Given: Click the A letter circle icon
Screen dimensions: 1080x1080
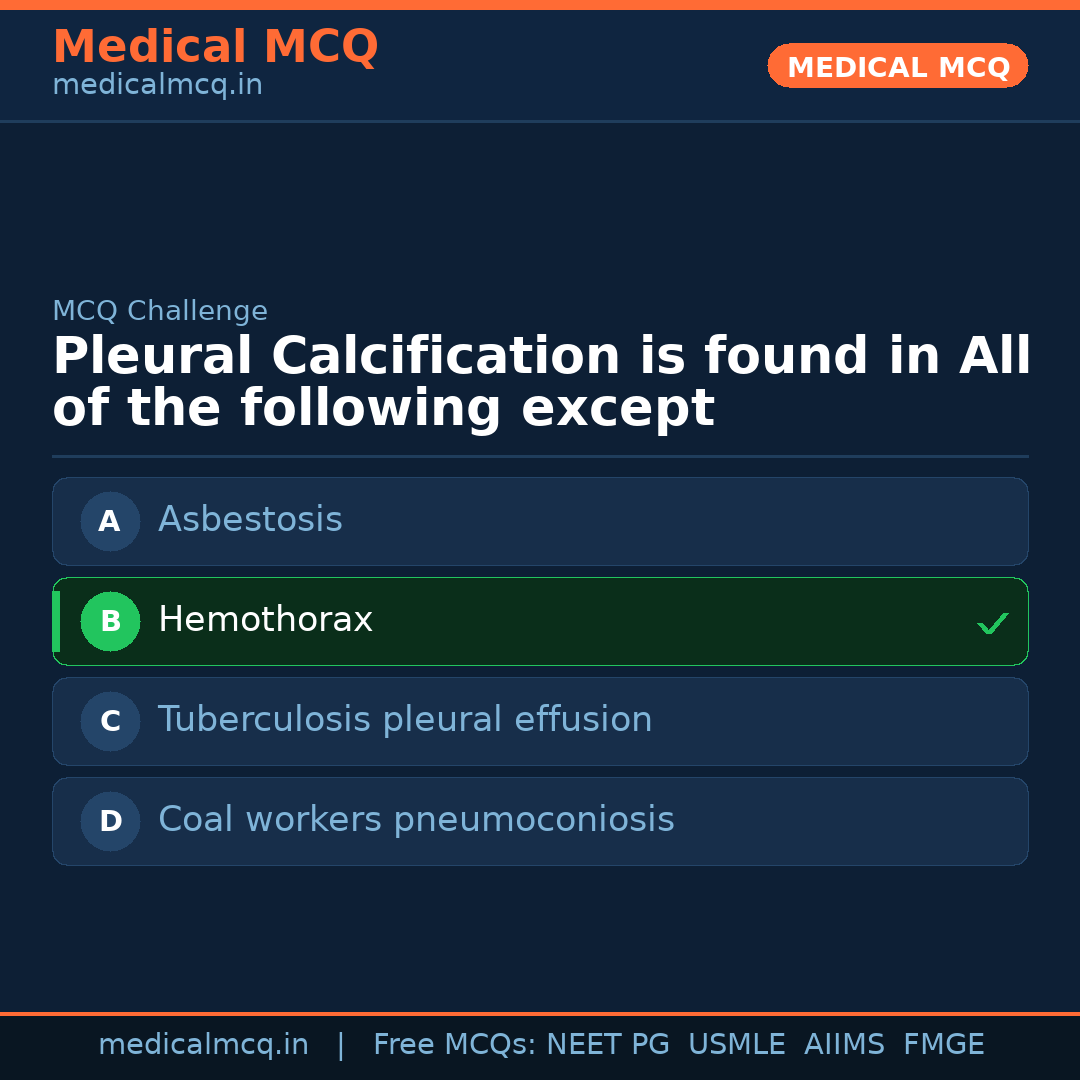Looking at the screenshot, I should click(110, 521).
